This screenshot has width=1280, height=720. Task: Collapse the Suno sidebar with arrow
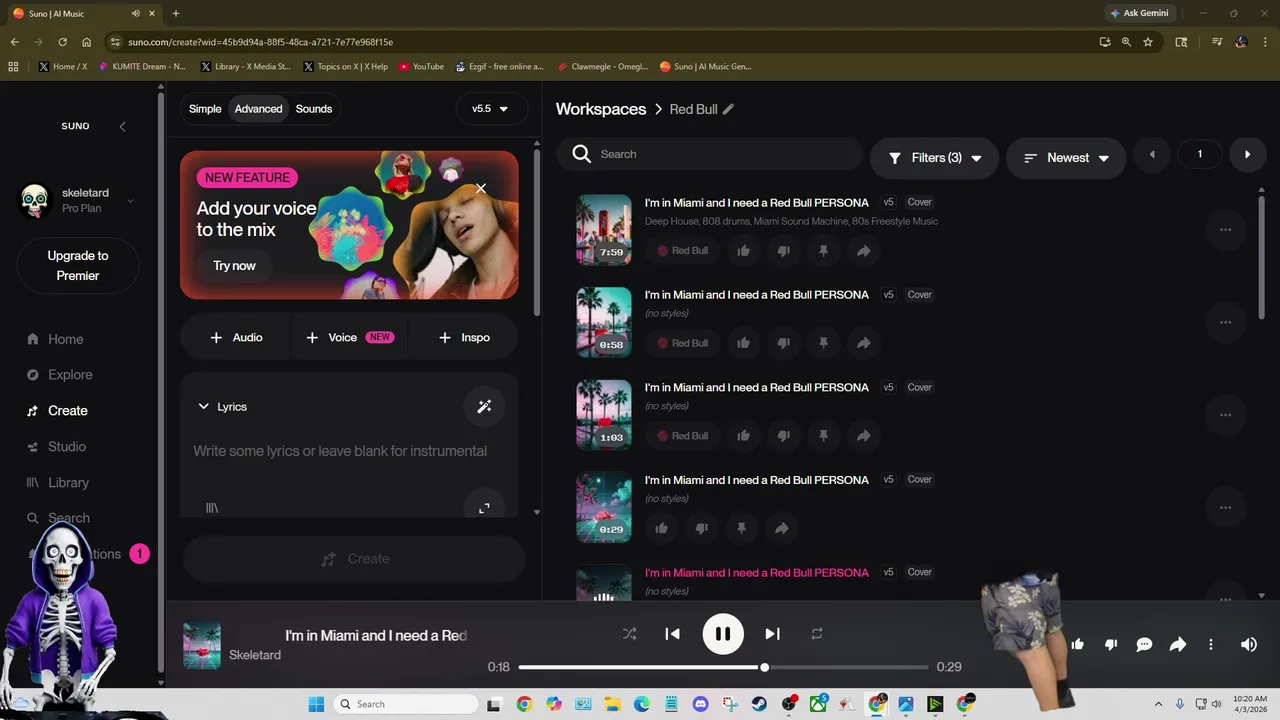(x=122, y=126)
